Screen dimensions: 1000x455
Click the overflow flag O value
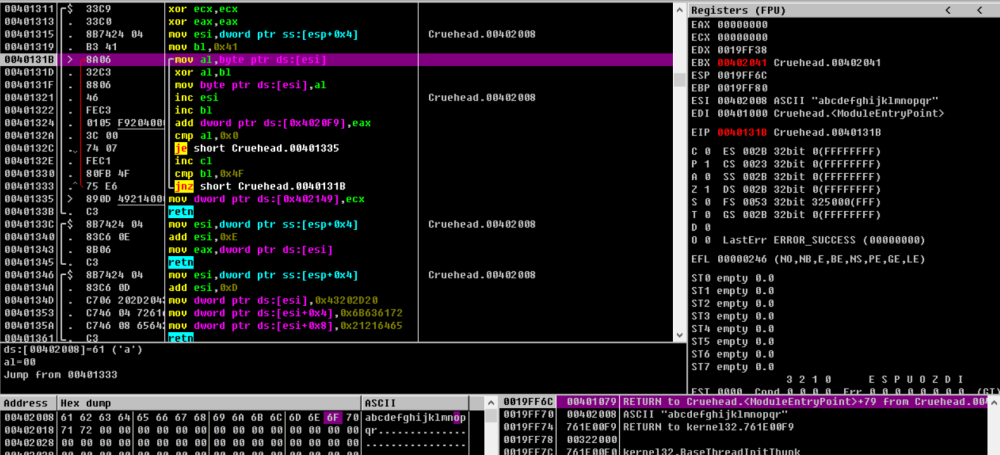[x=708, y=241]
